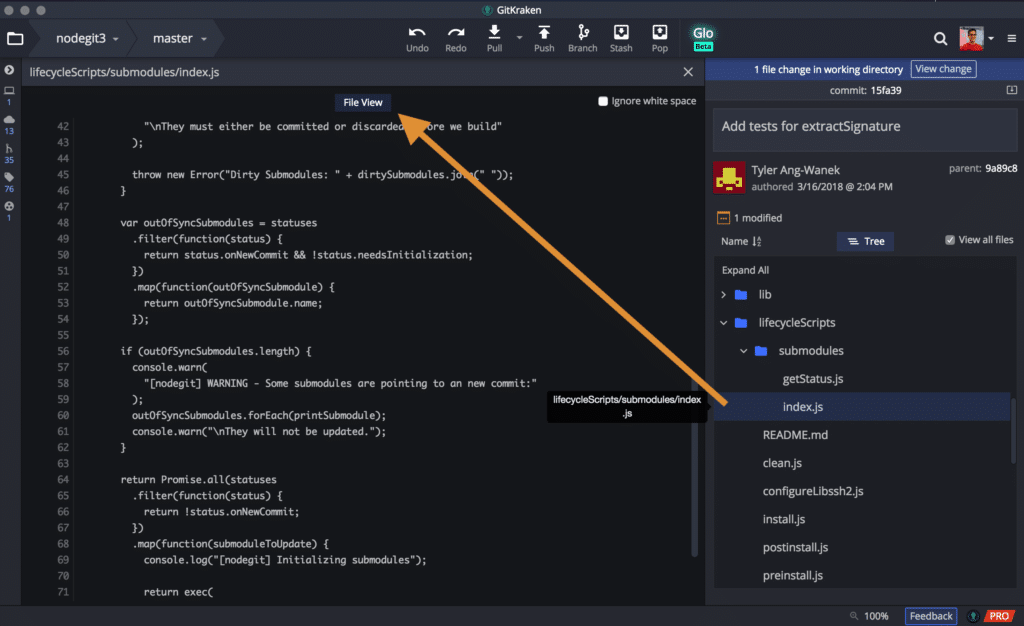
Task: Open clean.js file
Action: pos(782,463)
